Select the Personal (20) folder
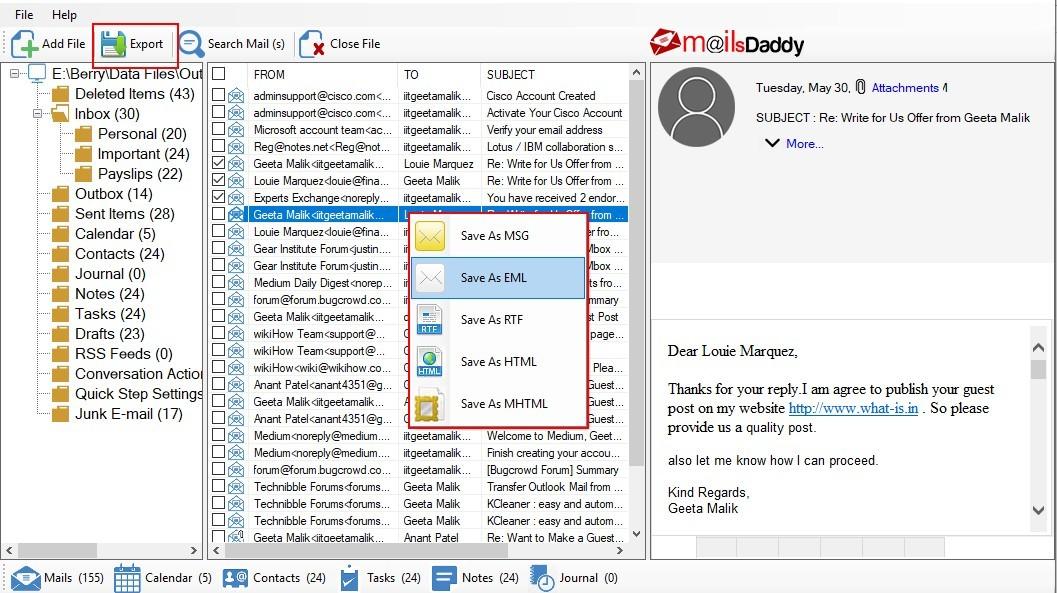Viewport: 1057px width, 593px height. point(142,133)
